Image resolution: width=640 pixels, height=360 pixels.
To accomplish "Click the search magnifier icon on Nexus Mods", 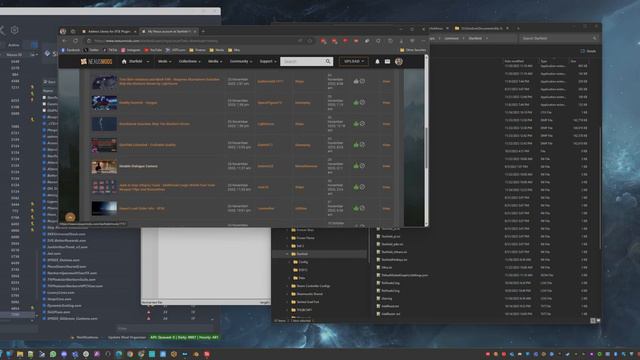I will tap(328, 61).
